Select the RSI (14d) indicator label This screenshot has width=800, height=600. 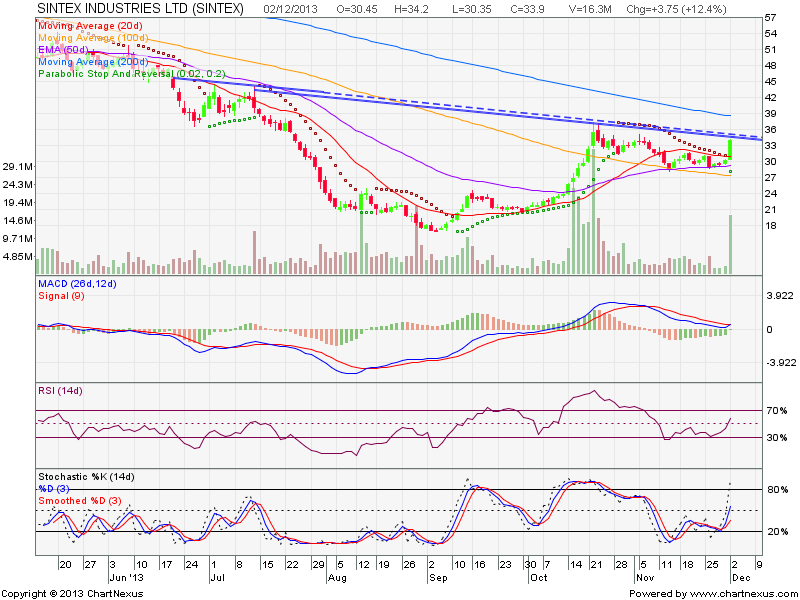coord(60,391)
